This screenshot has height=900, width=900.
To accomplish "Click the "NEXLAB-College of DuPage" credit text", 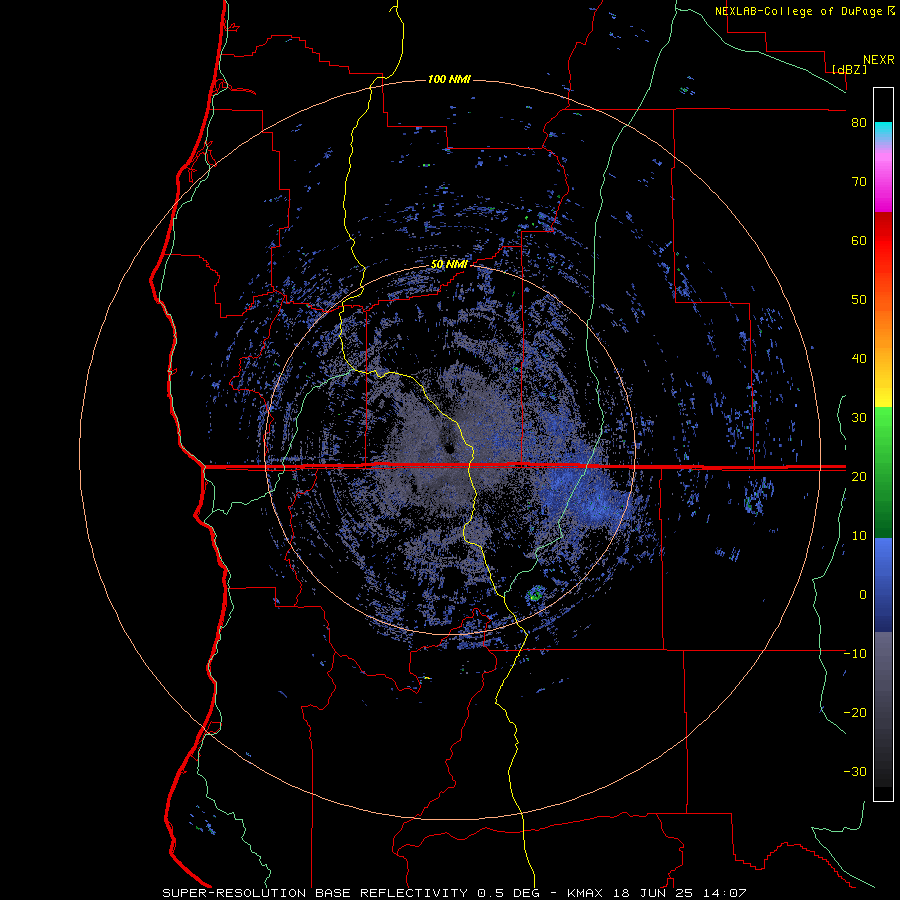I will 798,11.
